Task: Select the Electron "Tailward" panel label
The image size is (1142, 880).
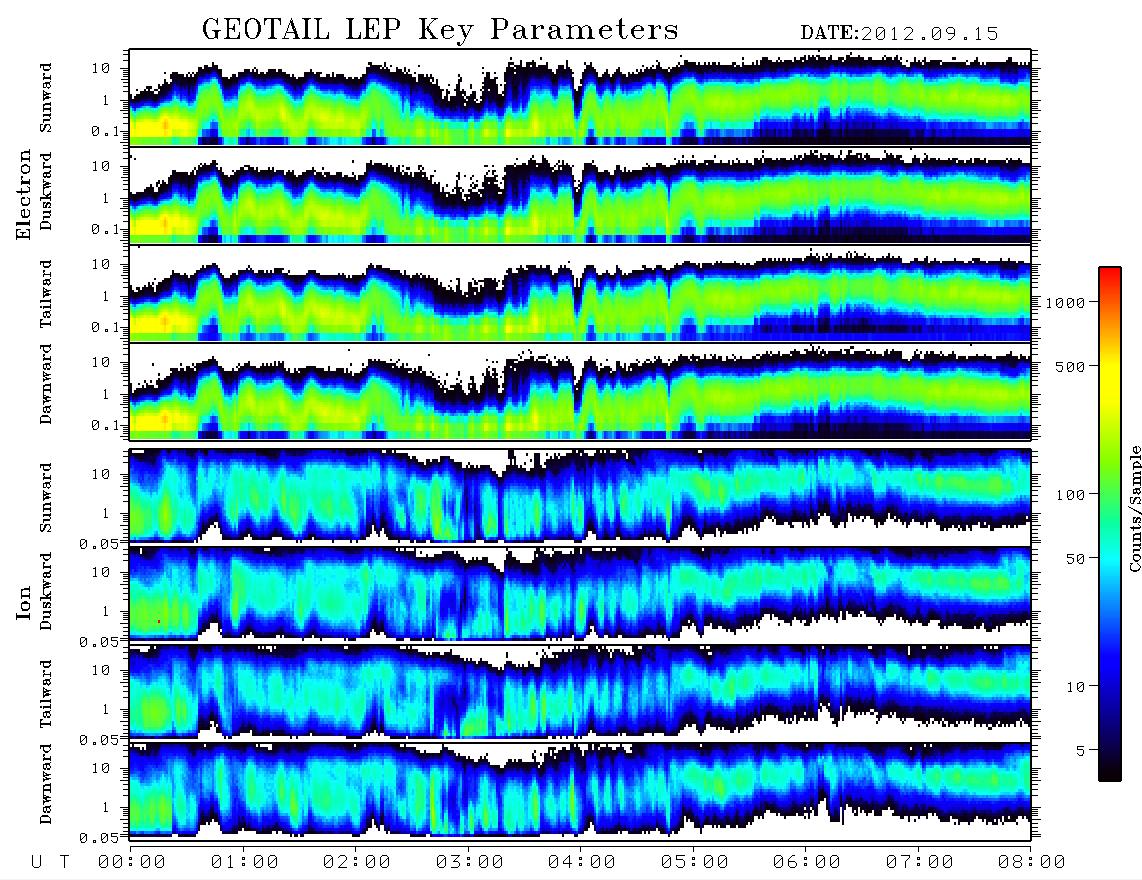Action: pyautogui.click(x=46, y=293)
